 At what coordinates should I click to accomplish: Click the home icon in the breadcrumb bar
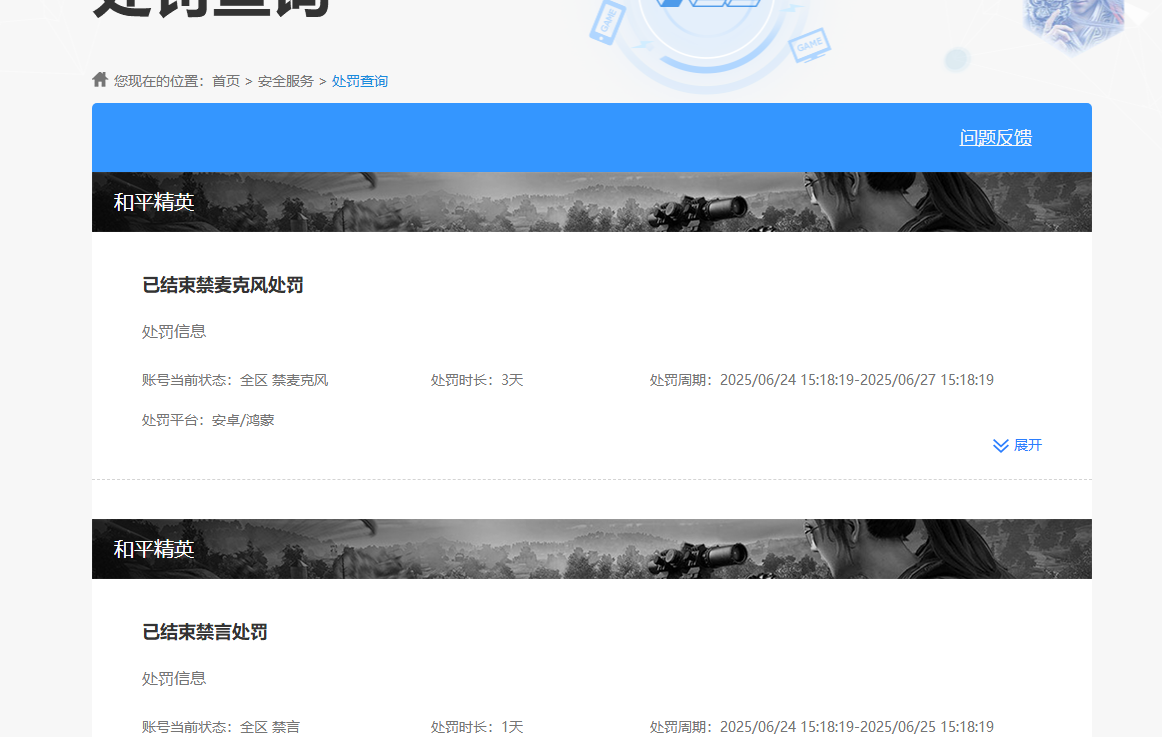(99, 80)
